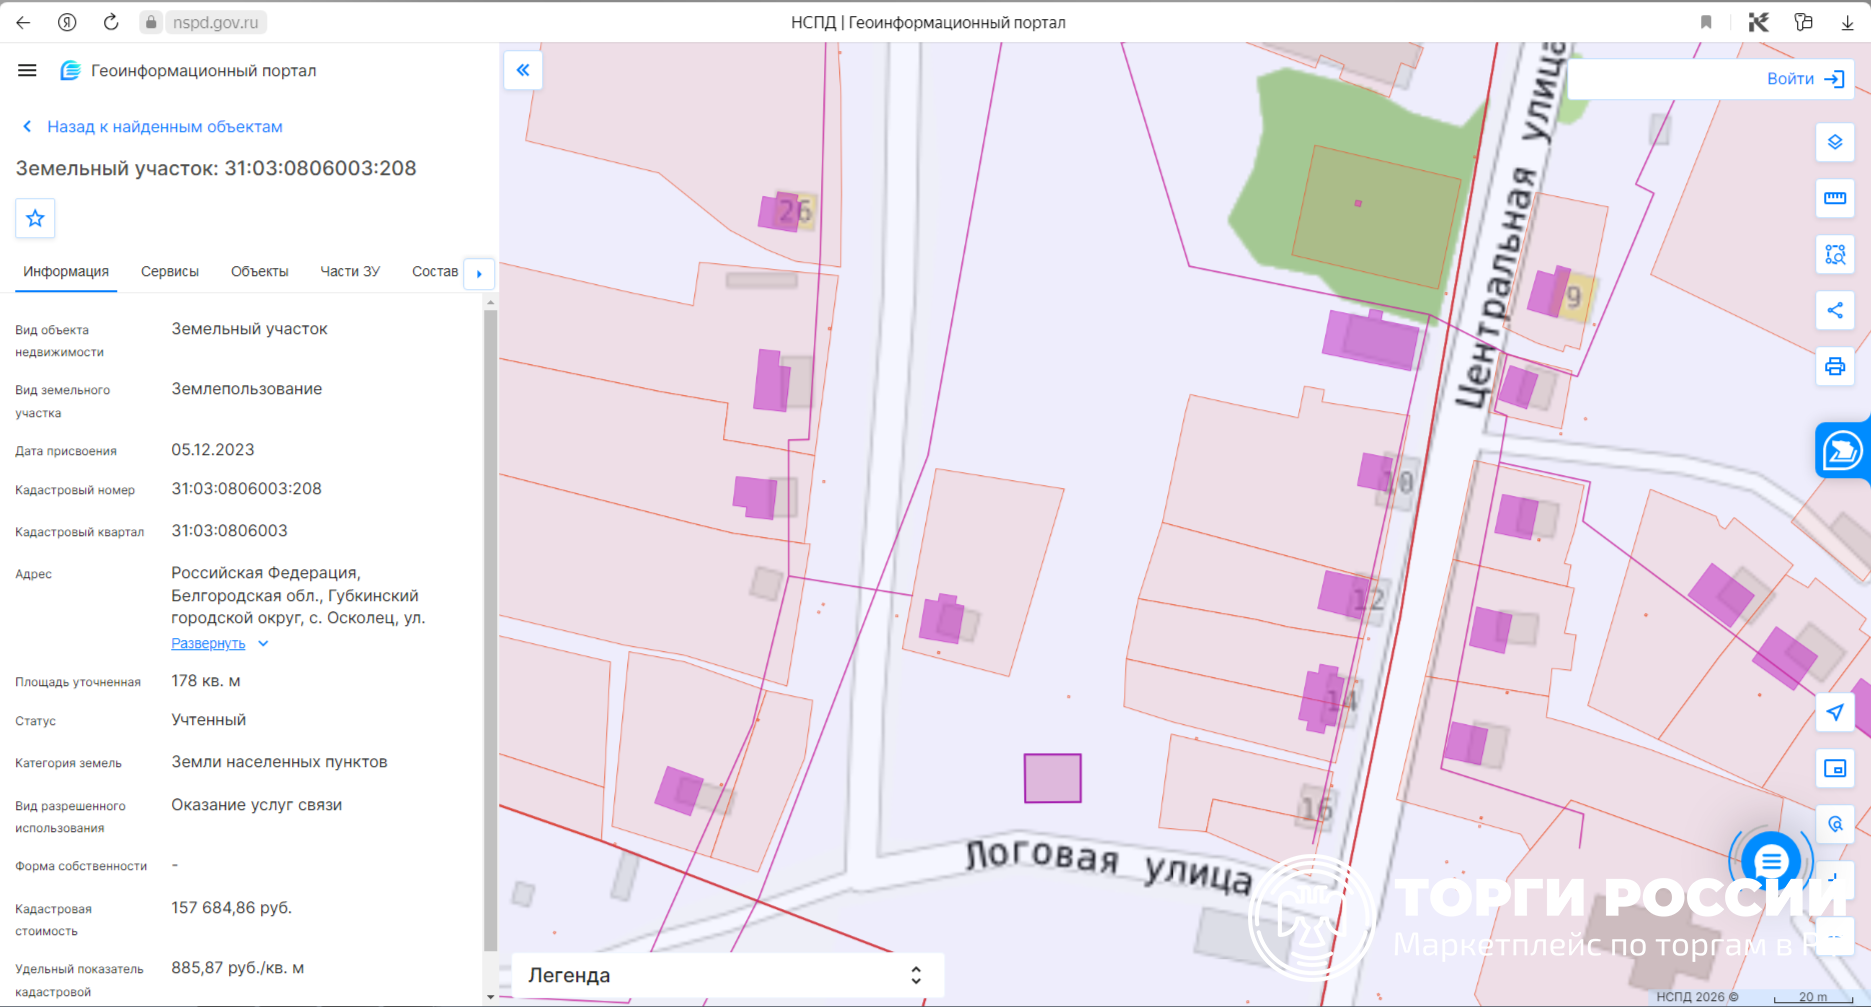Click the highlighted purple land plot
Viewport: 1871px width, 1007px height.
pyautogui.click(x=1052, y=778)
